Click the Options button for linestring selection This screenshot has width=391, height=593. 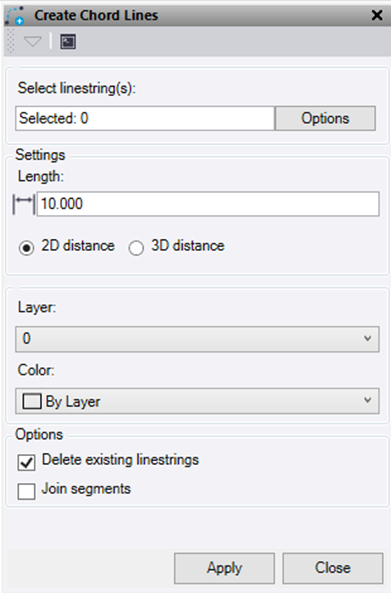[x=325, y=118]
